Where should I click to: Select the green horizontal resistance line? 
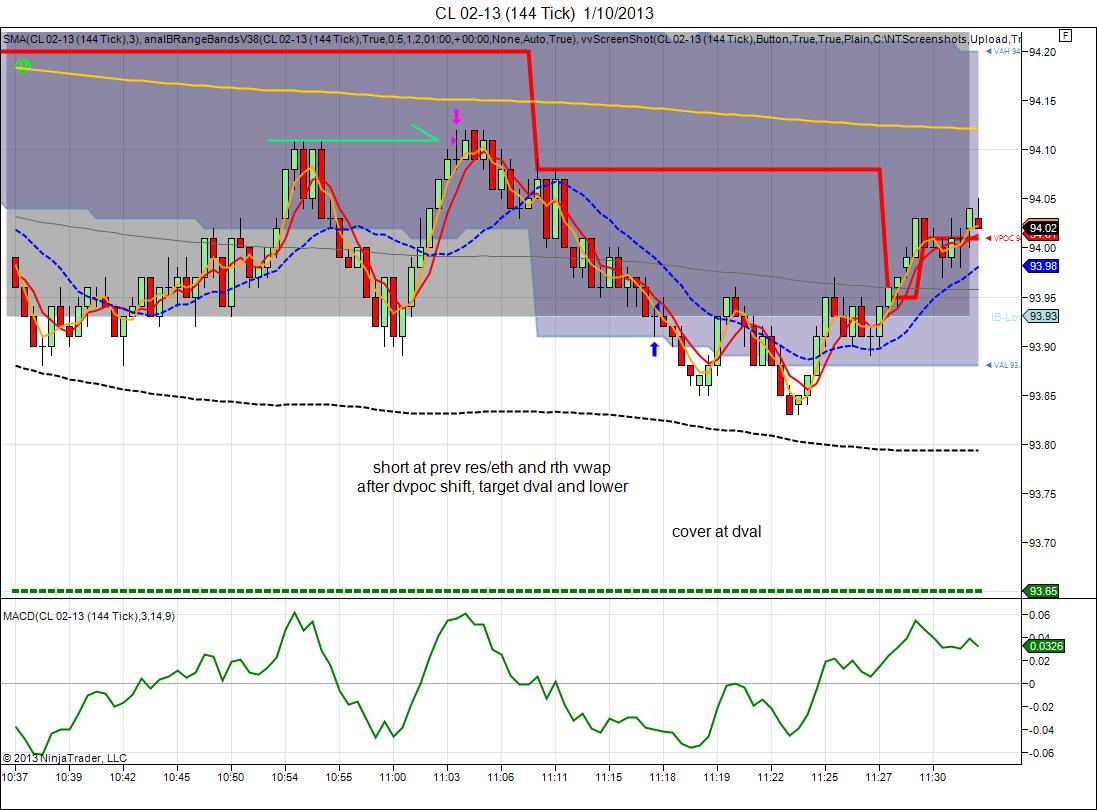352,141
